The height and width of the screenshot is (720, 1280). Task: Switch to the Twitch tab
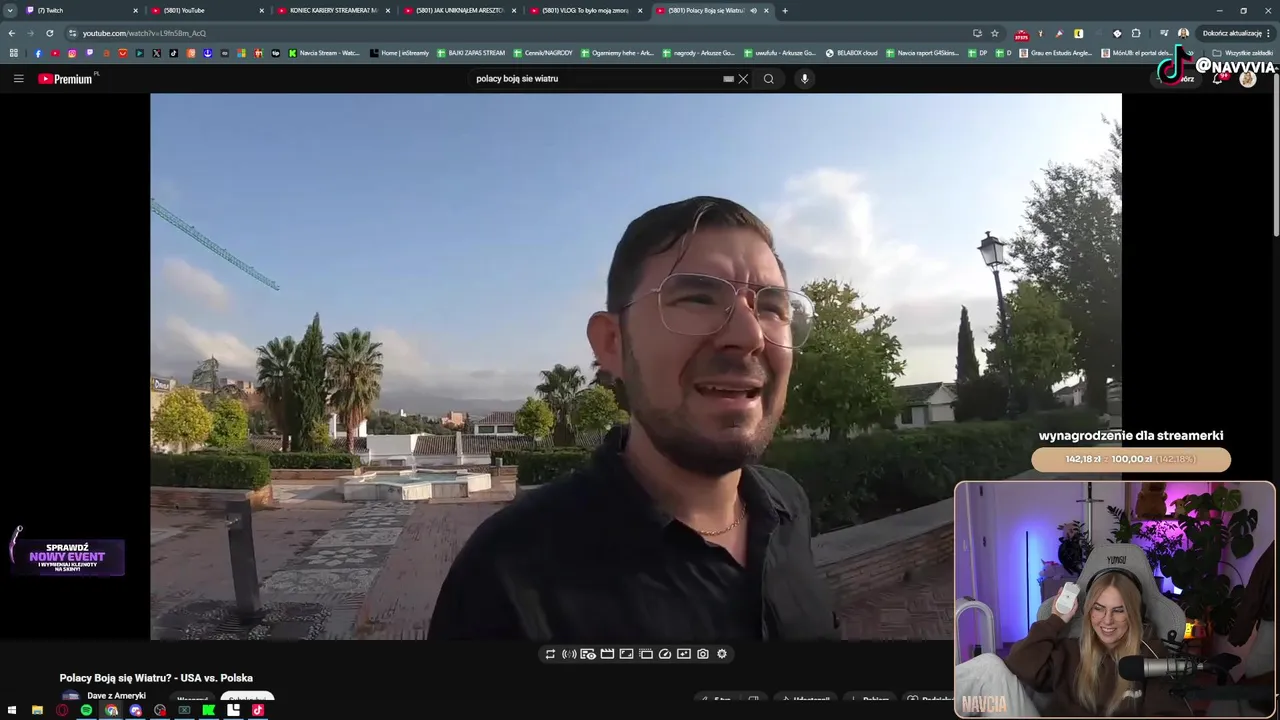pyautogui.click(x=80, y=11)
